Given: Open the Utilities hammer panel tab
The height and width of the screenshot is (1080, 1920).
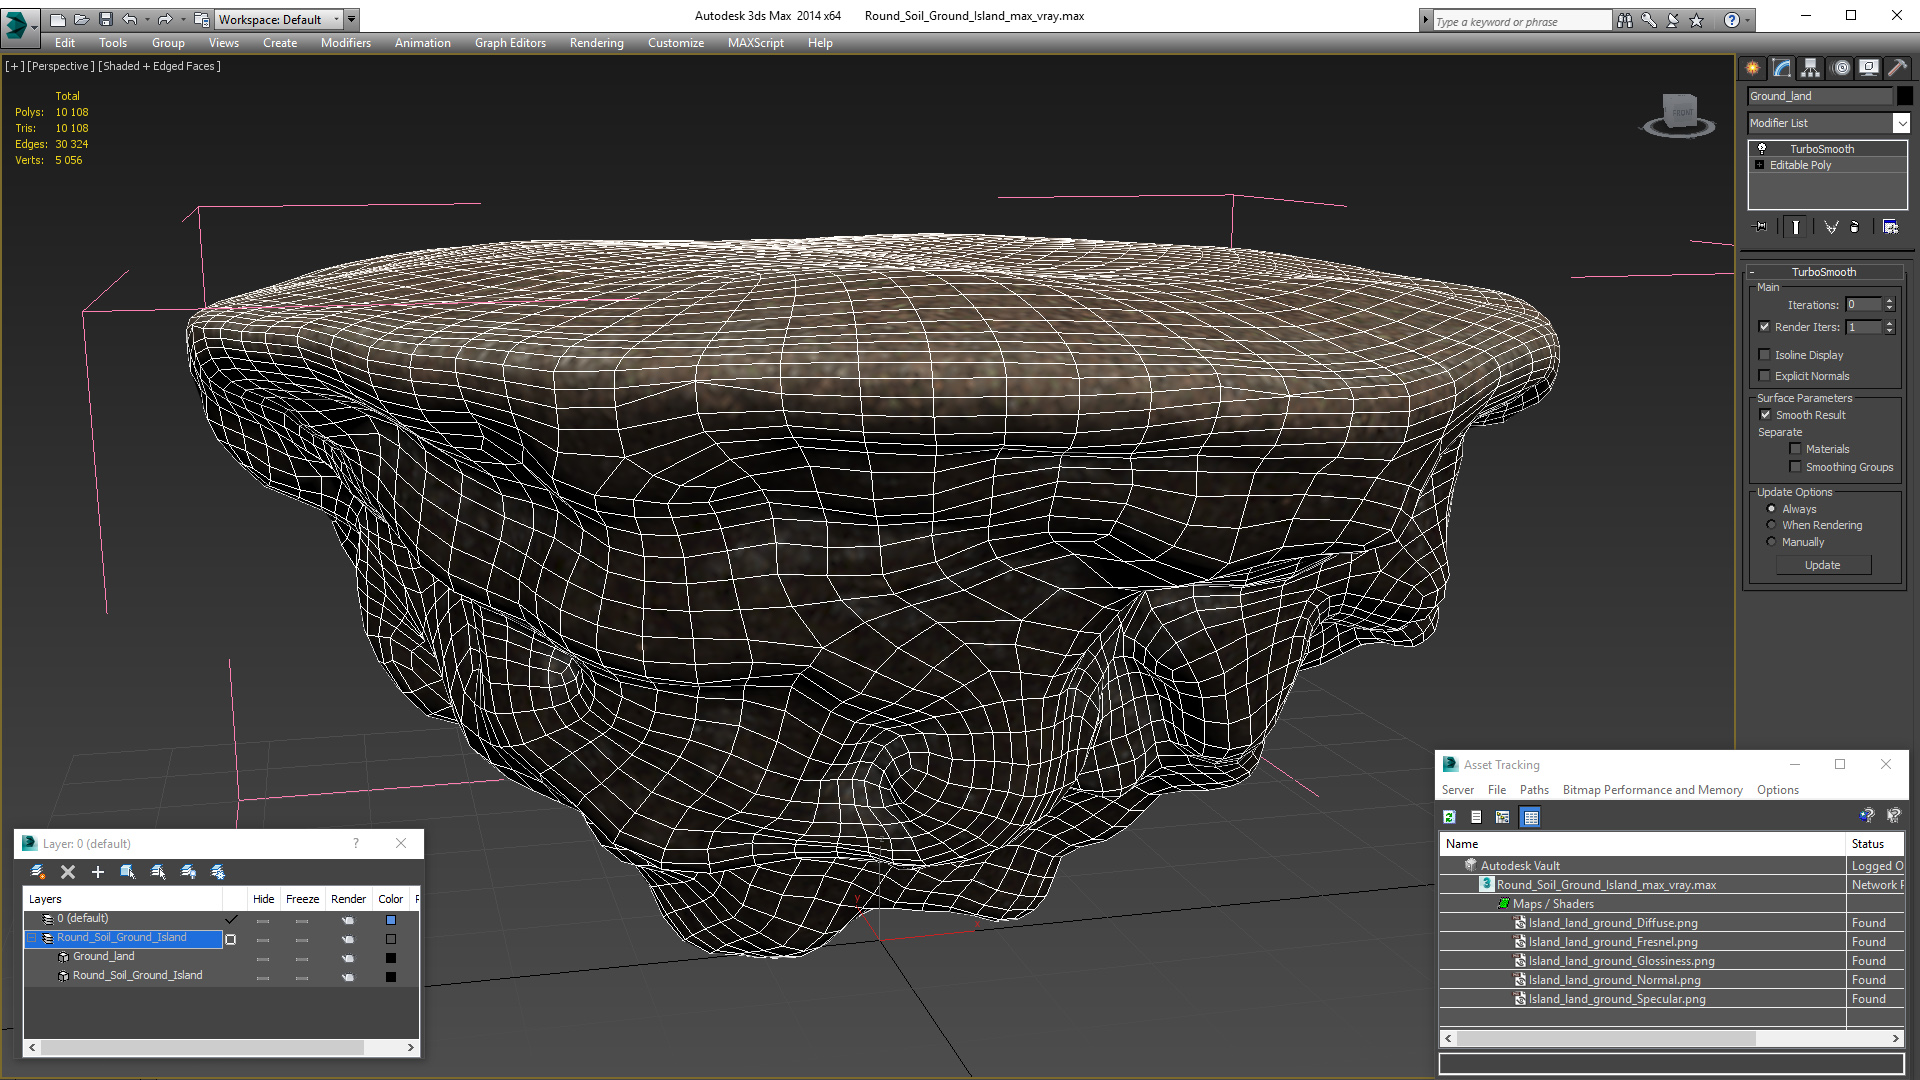Looking at the screenshot, I should [x=1897, y=68].
